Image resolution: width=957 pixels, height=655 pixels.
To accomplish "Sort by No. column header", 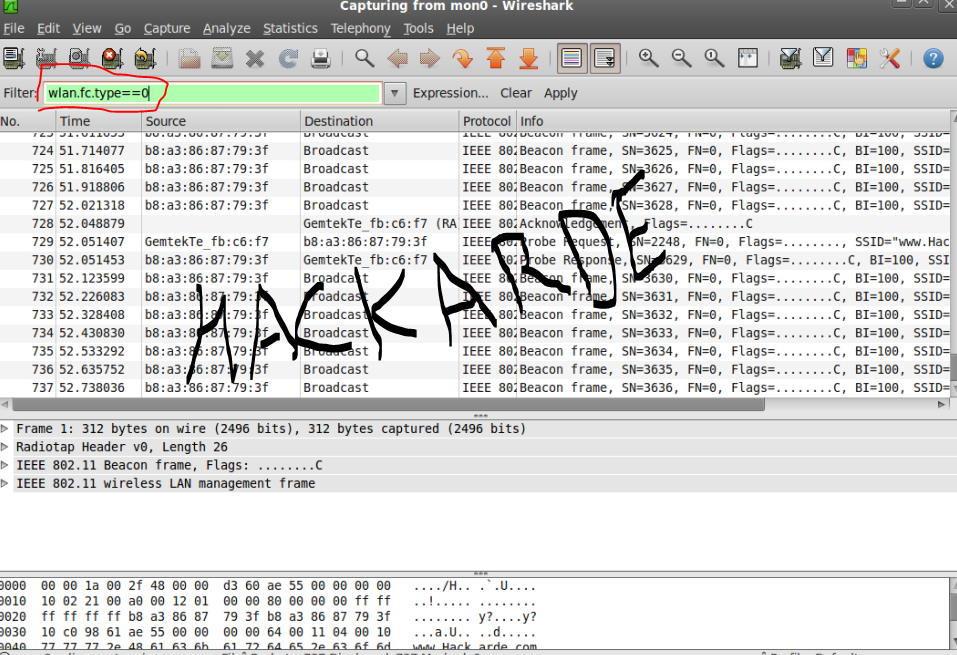I will (27, 121).
